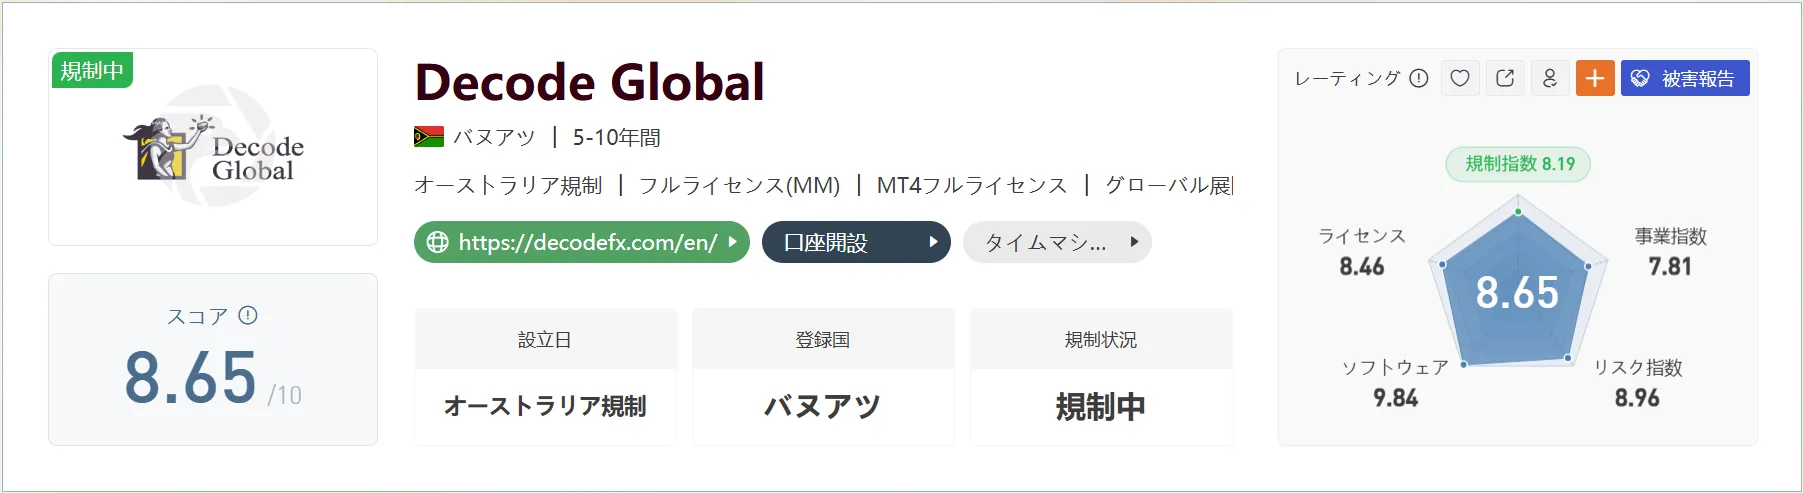Image resolution: width=1803 pixels, height=493 pixels.
Task: Click the ソフトウェア 9.84 score
Action: (1395, 383)
